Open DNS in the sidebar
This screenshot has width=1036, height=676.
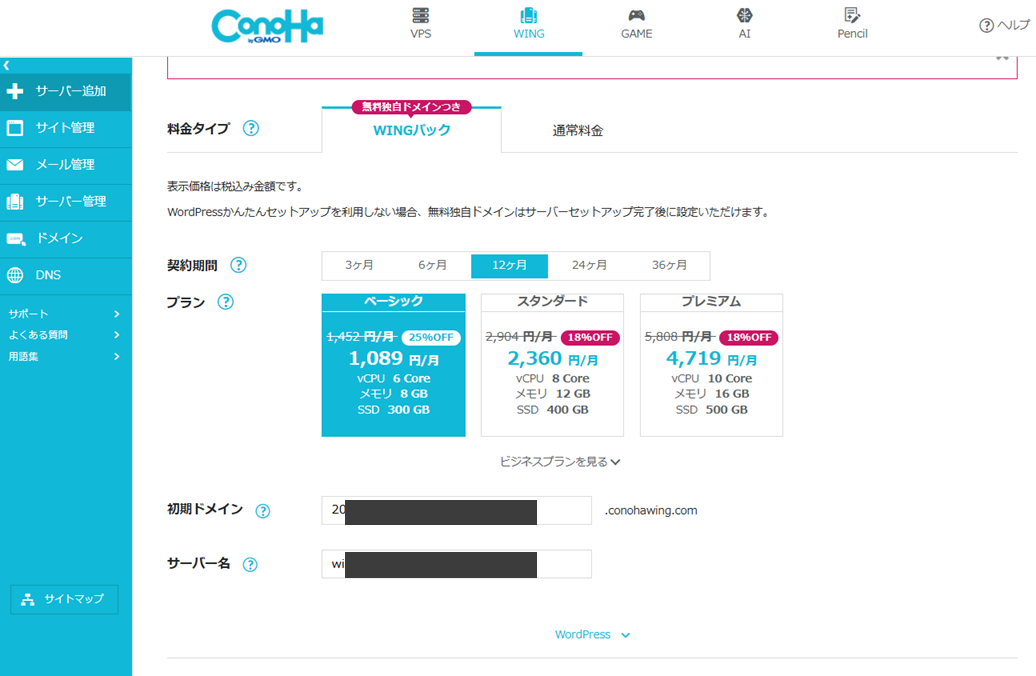pyautogui.click(x=66, y=276)
